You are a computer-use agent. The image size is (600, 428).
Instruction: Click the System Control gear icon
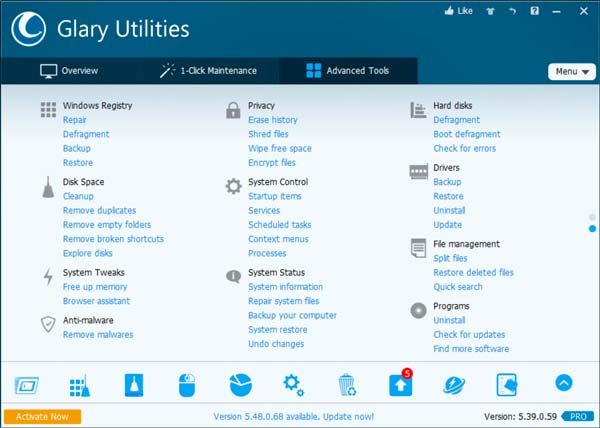[x=233, y=186]
